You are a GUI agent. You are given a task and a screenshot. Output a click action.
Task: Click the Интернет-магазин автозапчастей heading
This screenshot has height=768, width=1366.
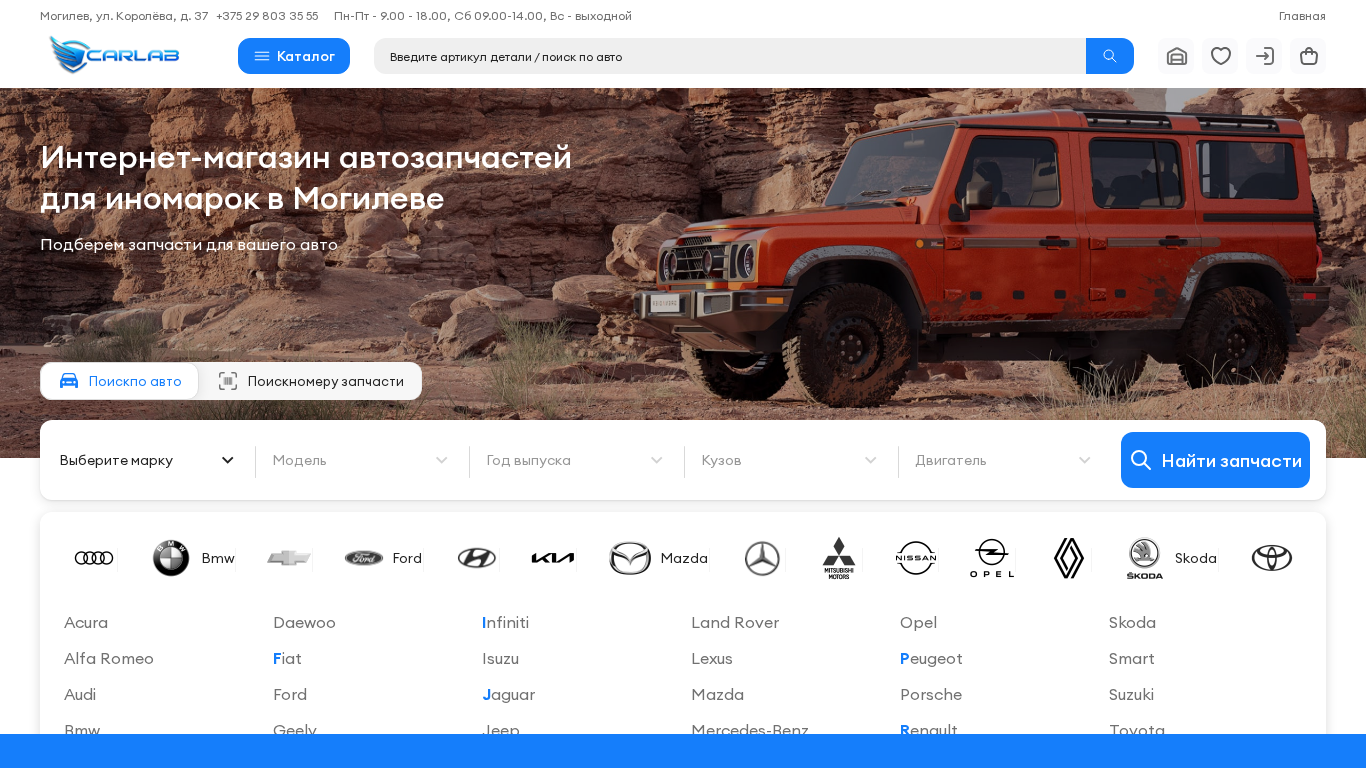point(306,178)
